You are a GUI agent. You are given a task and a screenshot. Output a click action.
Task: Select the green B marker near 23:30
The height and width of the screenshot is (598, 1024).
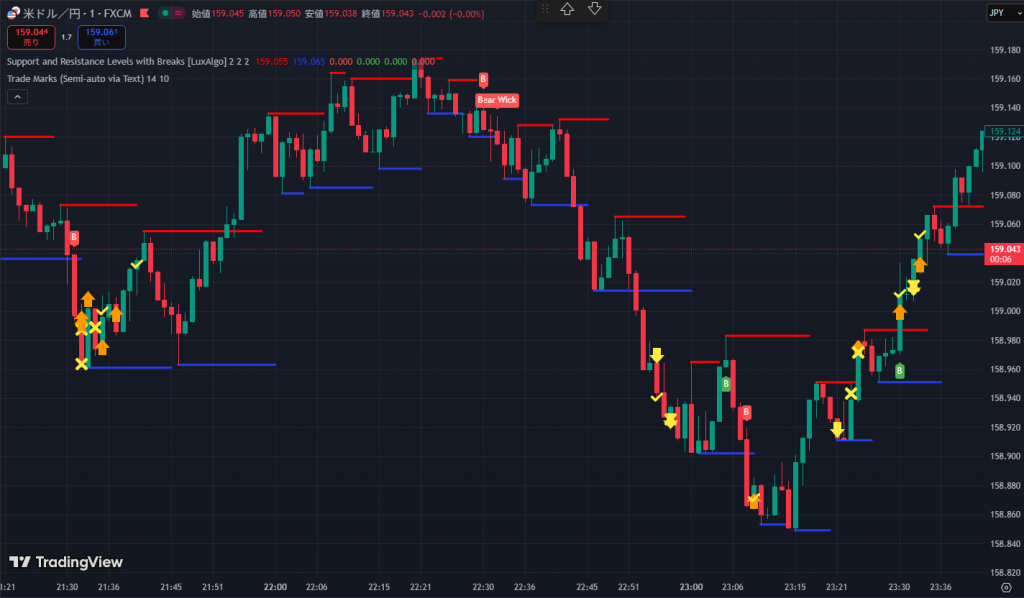click(900, 371)
